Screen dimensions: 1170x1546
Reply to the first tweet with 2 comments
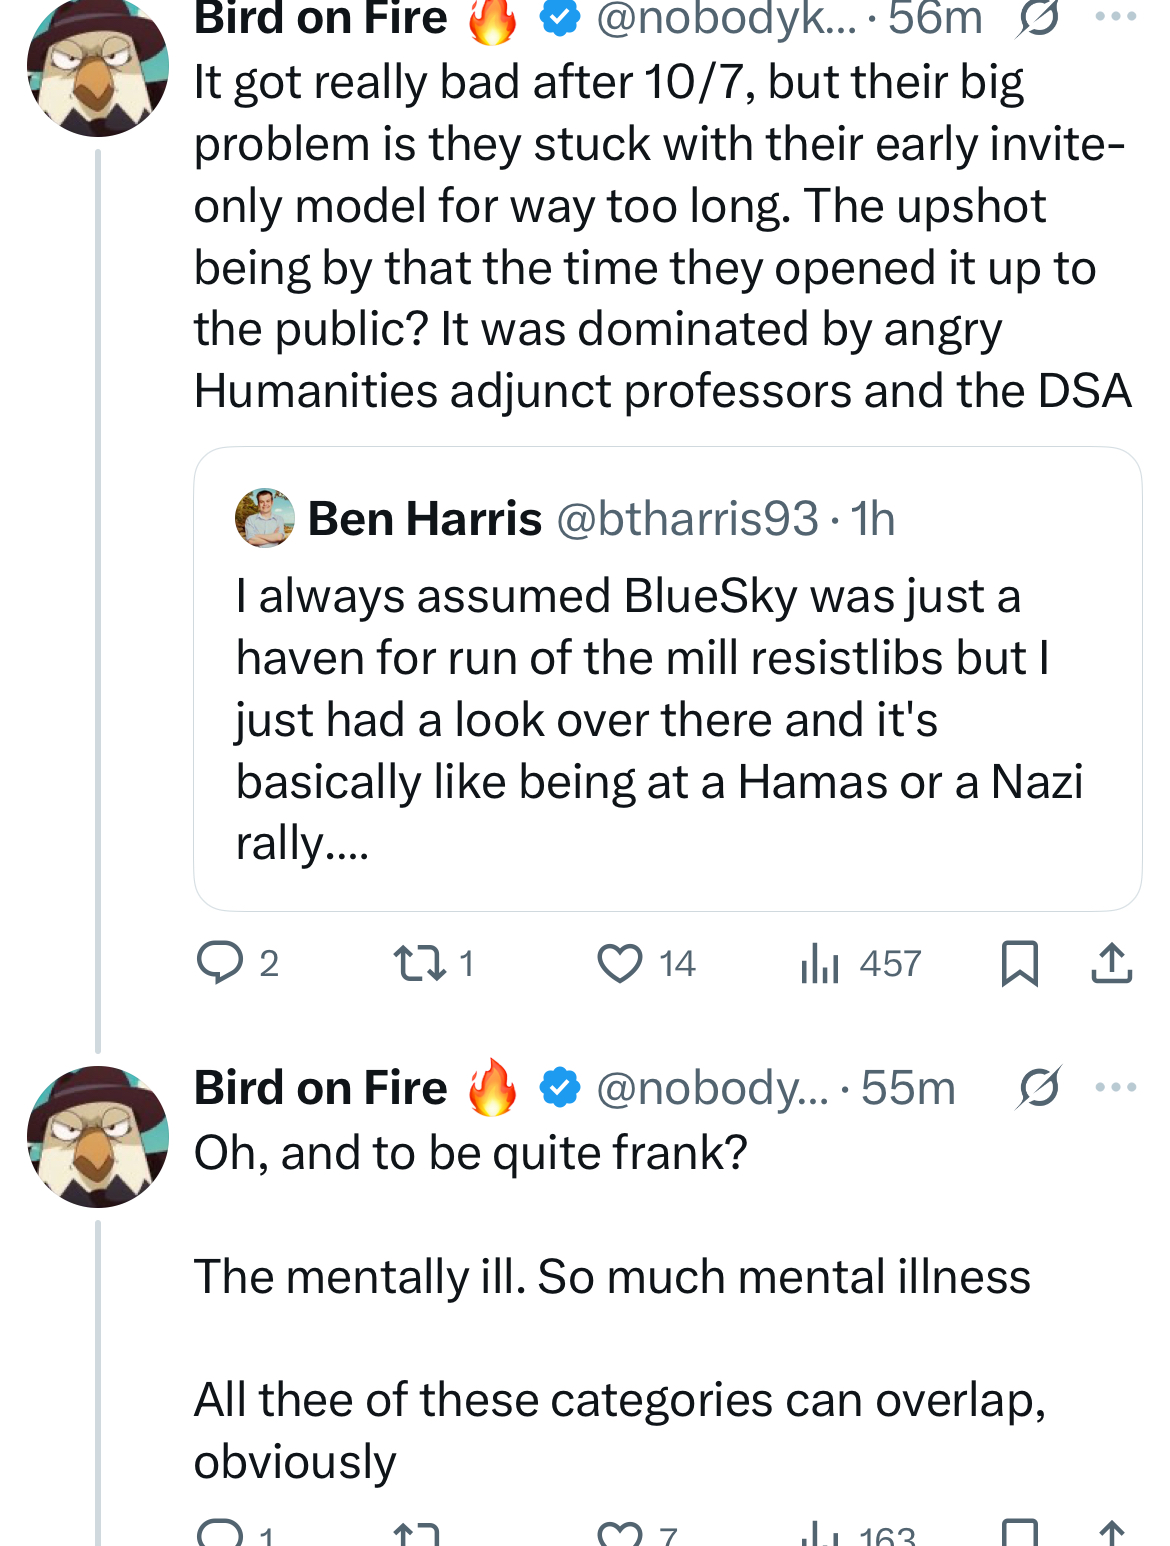click(237, 963)
